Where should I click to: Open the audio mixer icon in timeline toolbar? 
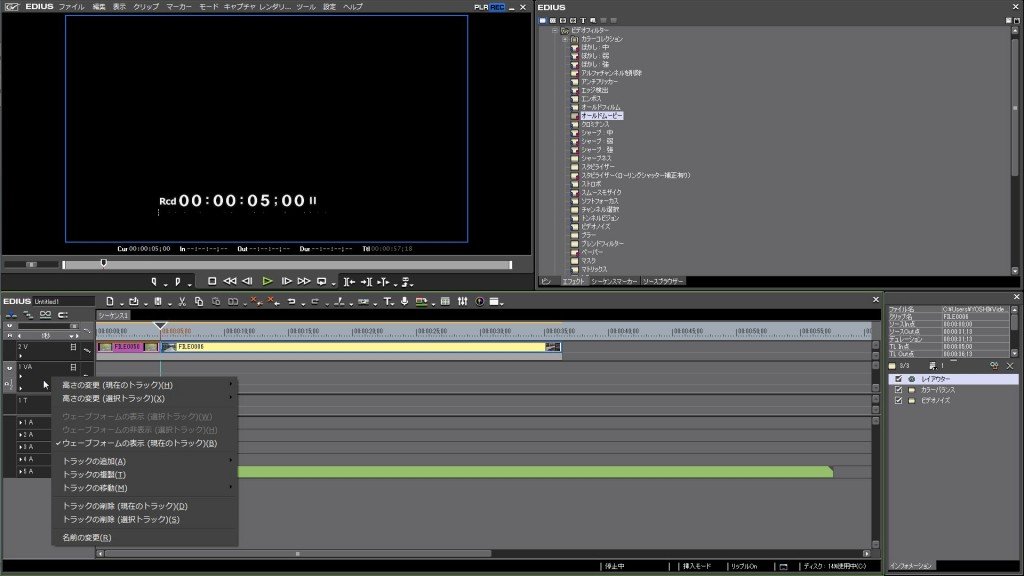462,301
